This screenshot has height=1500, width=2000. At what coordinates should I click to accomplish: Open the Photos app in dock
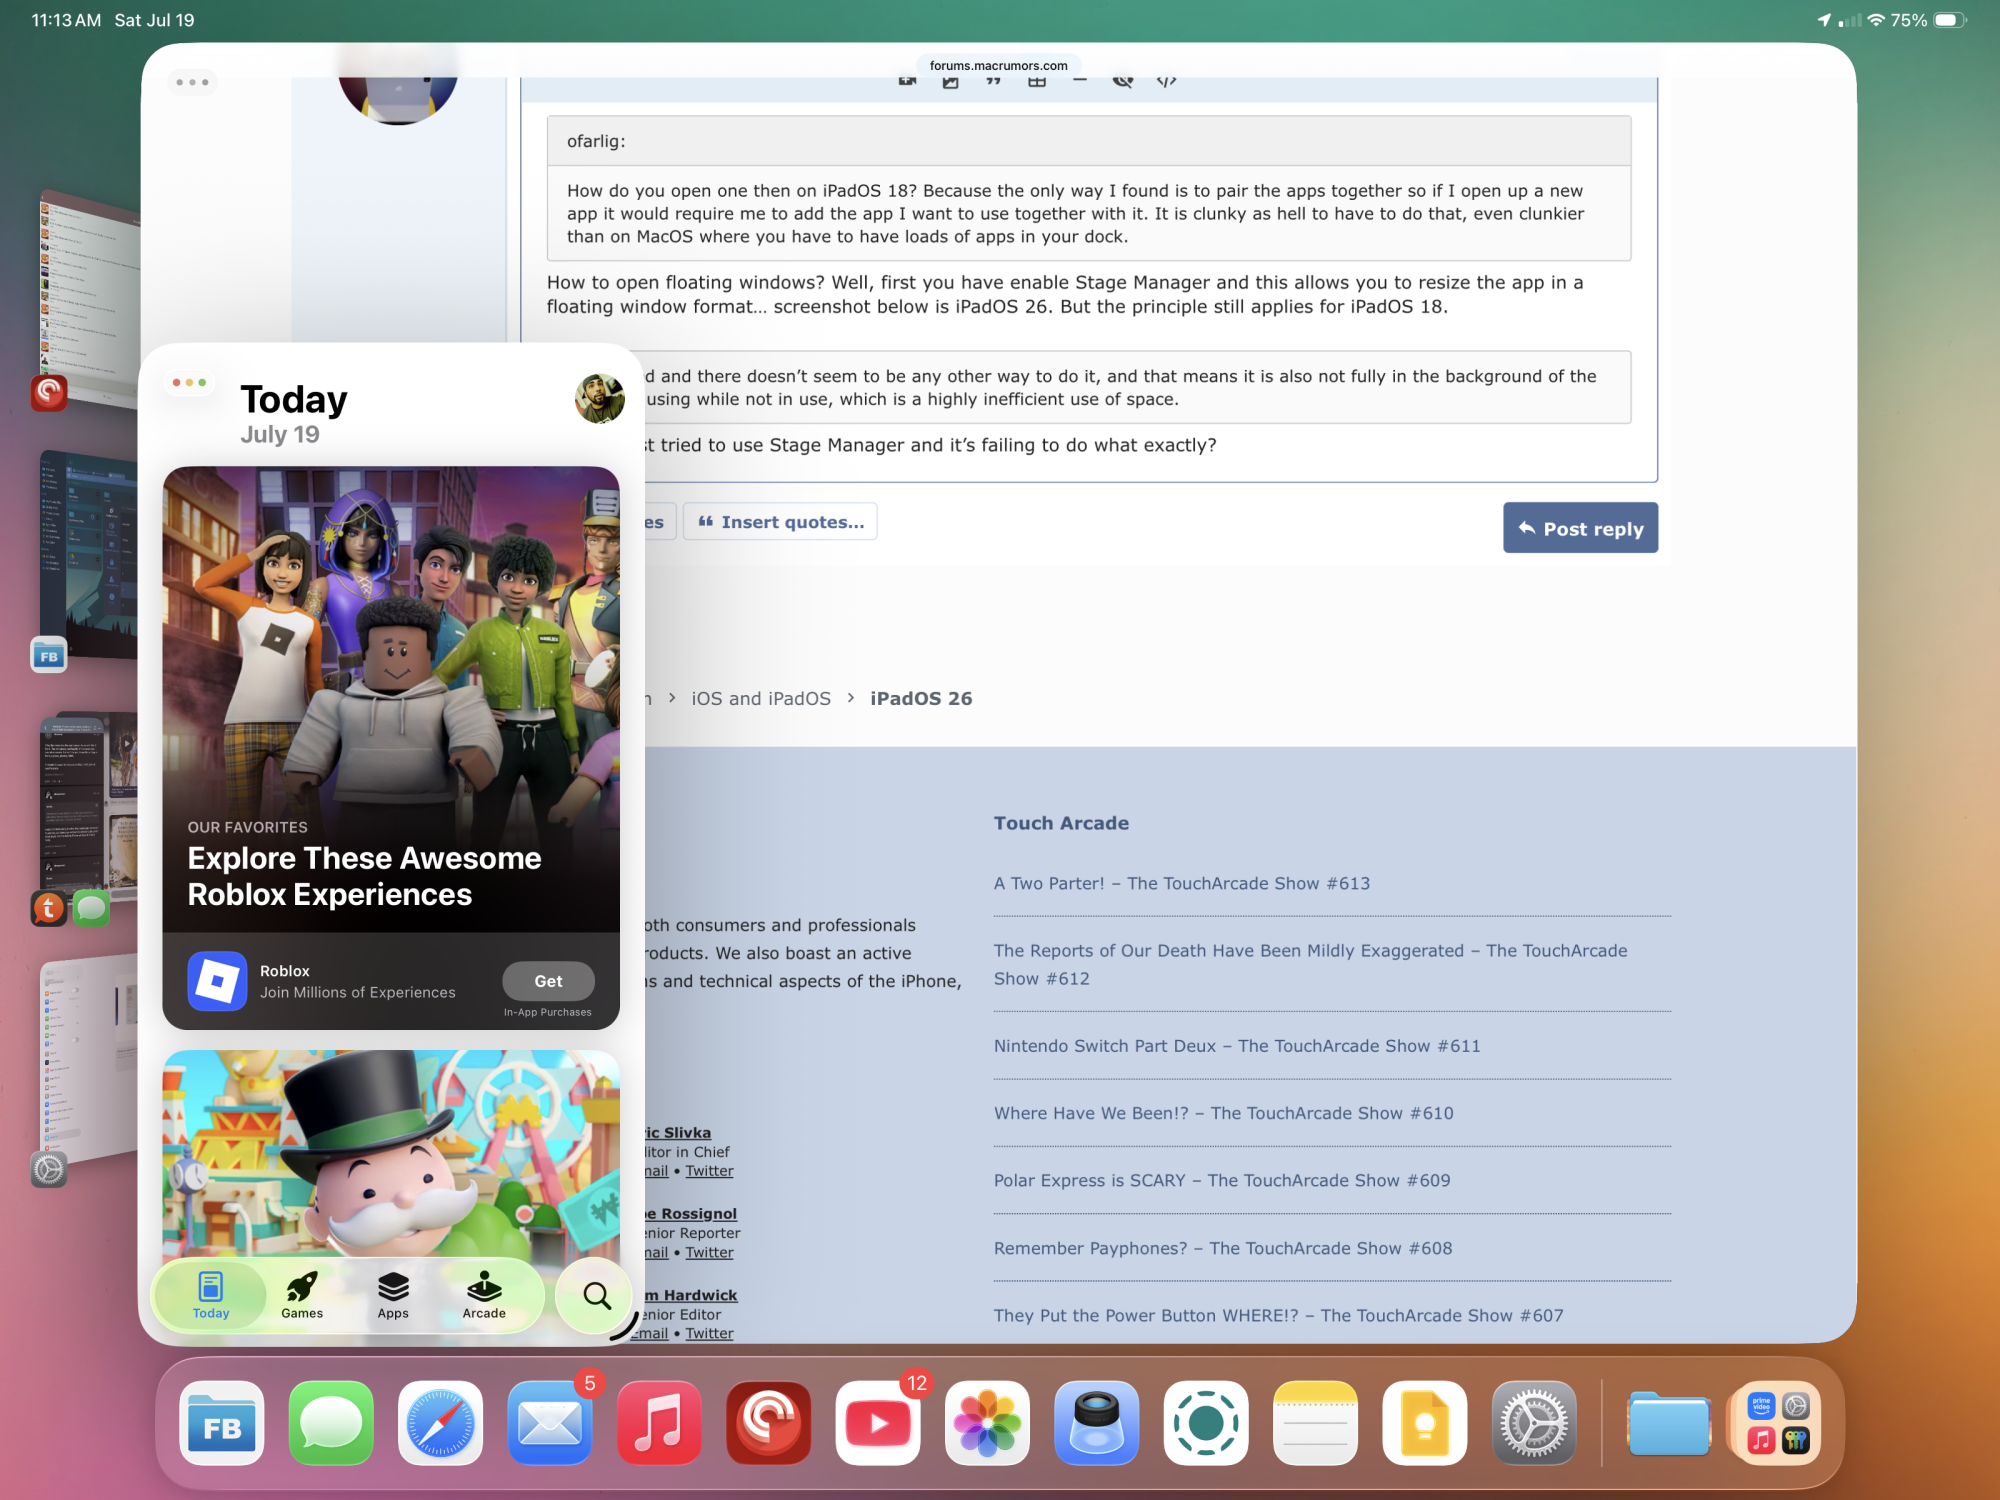tap(987, 1423)
